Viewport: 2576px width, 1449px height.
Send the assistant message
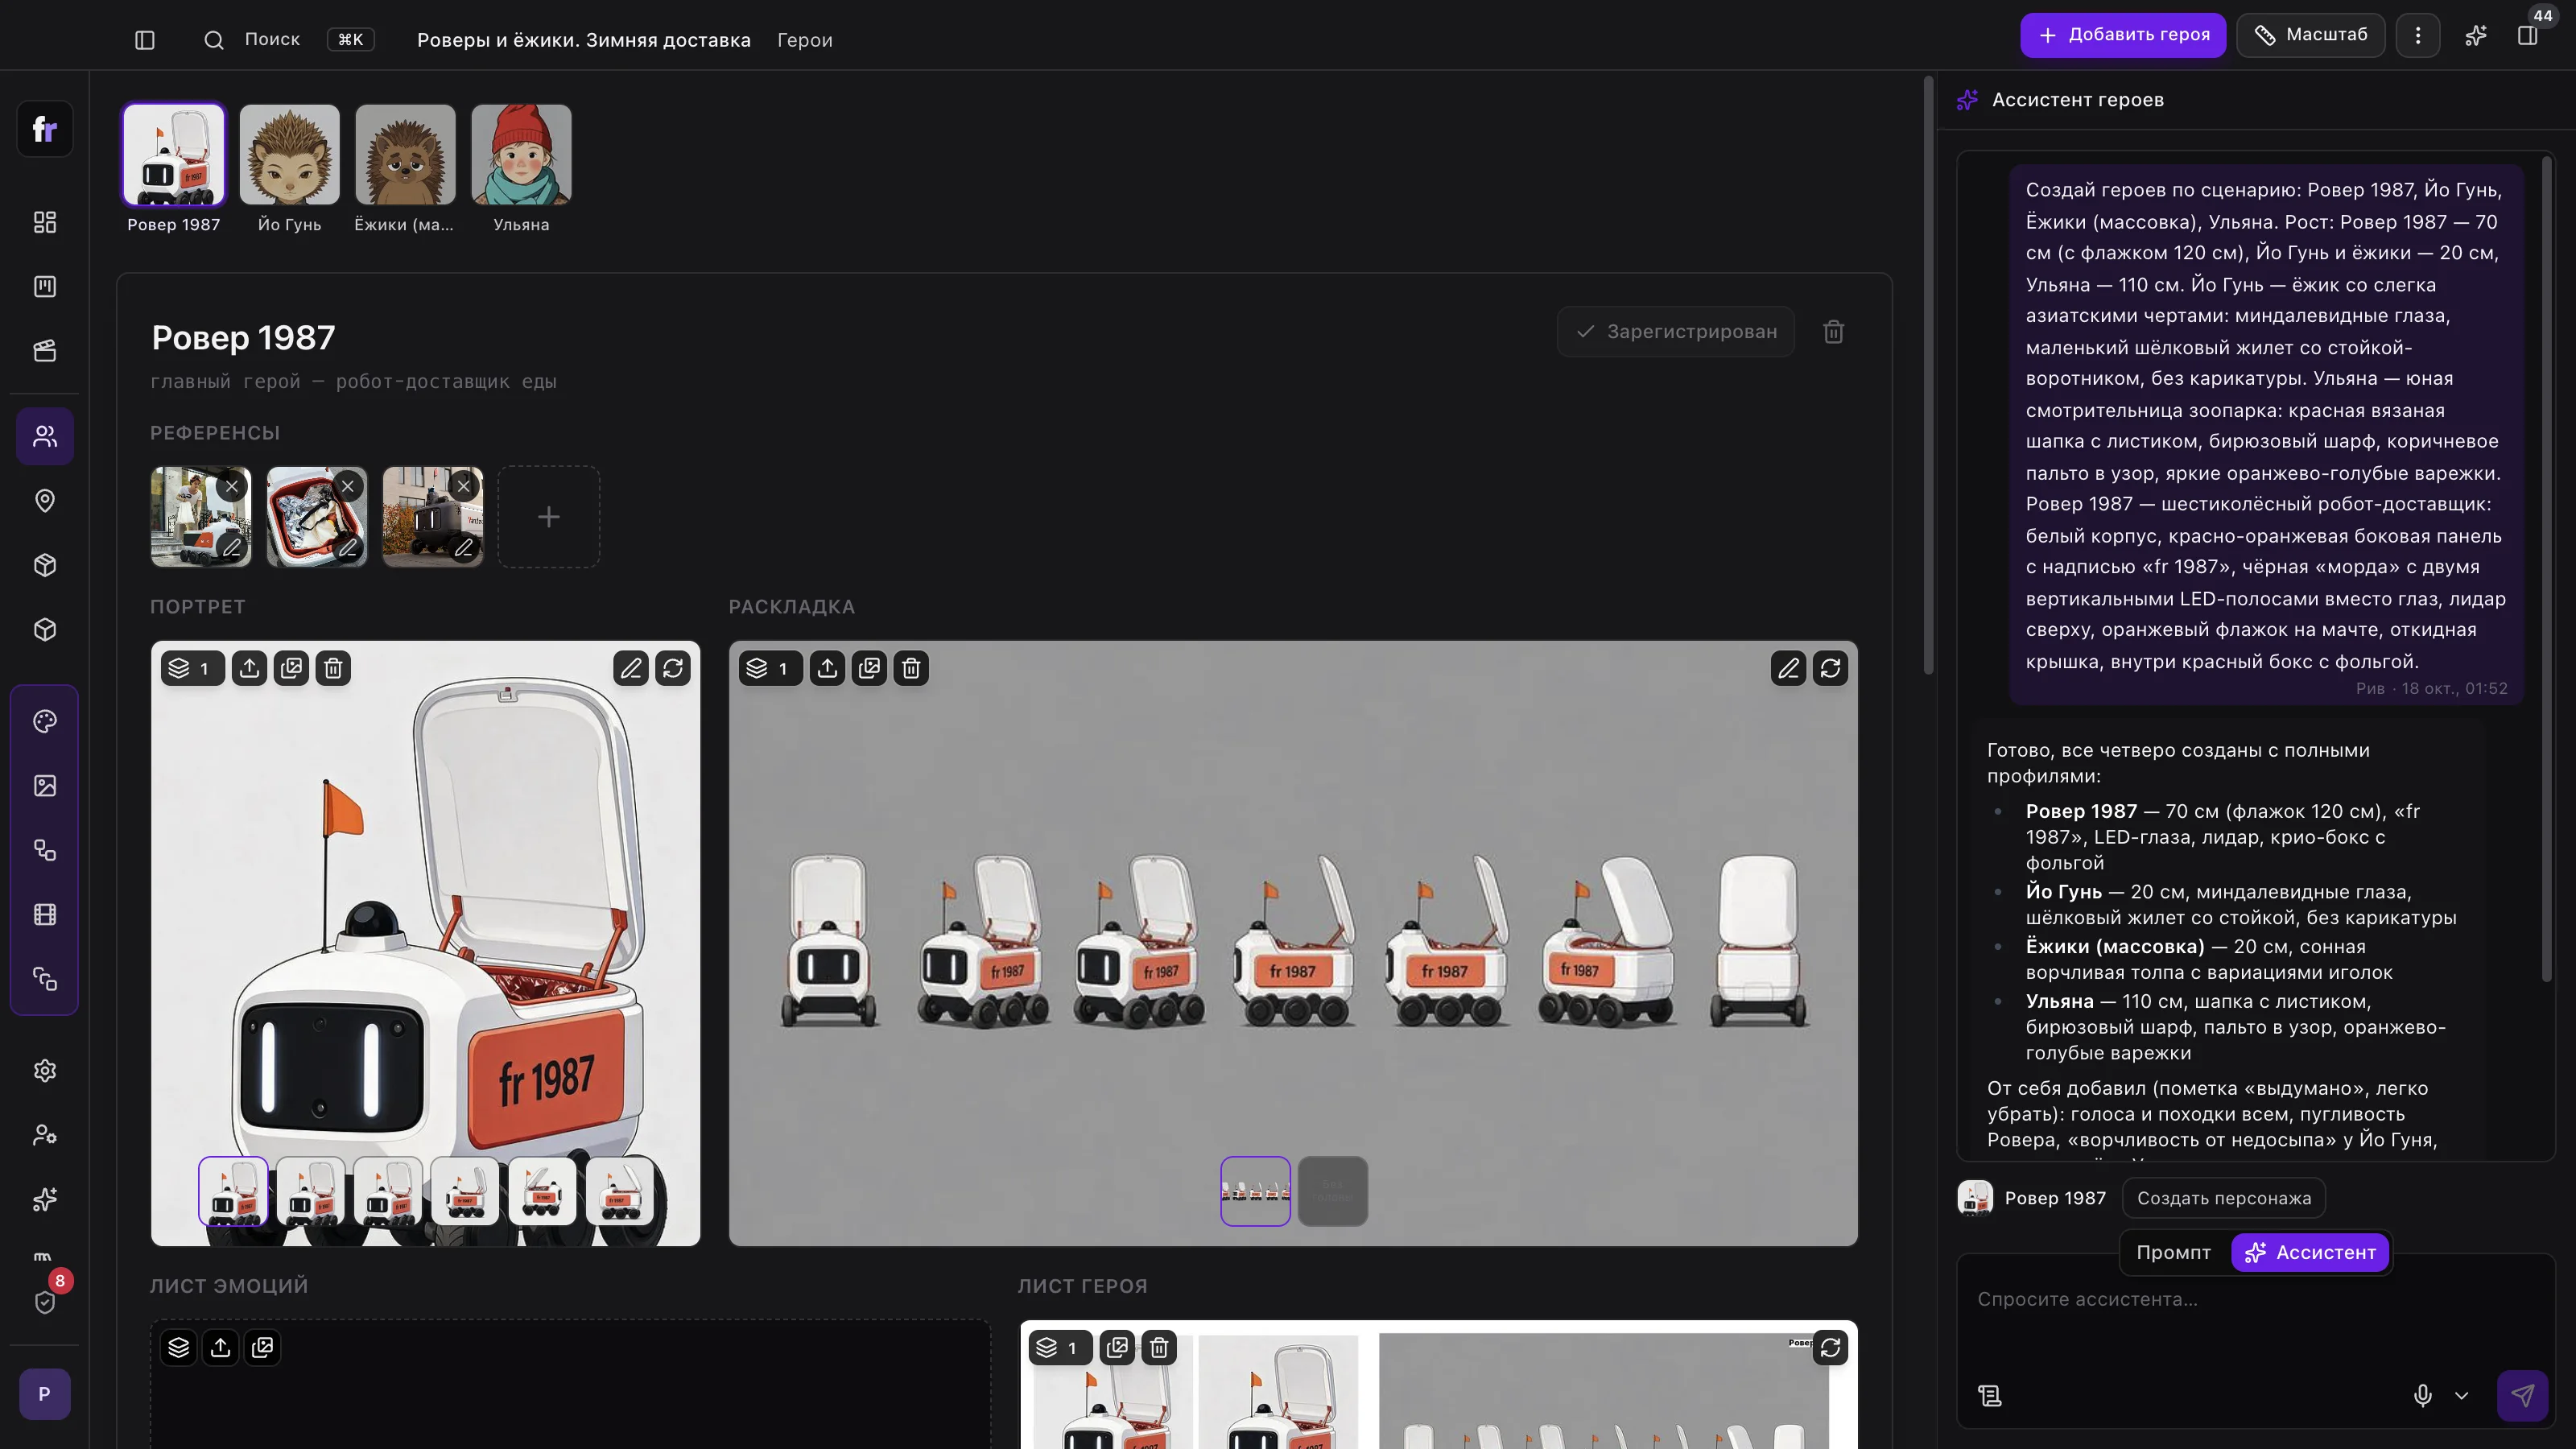coord(2522,1395)
